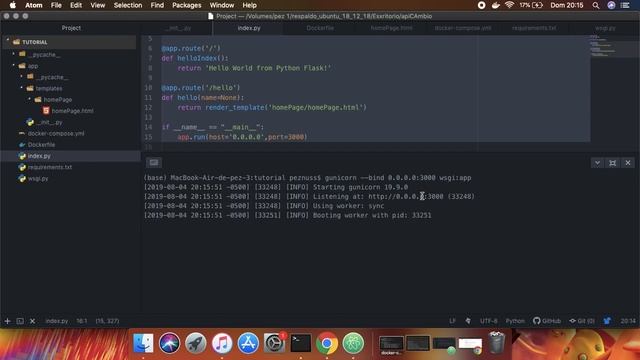Maximize the terminal panel

pyautogui.click(x=613, y=163)
